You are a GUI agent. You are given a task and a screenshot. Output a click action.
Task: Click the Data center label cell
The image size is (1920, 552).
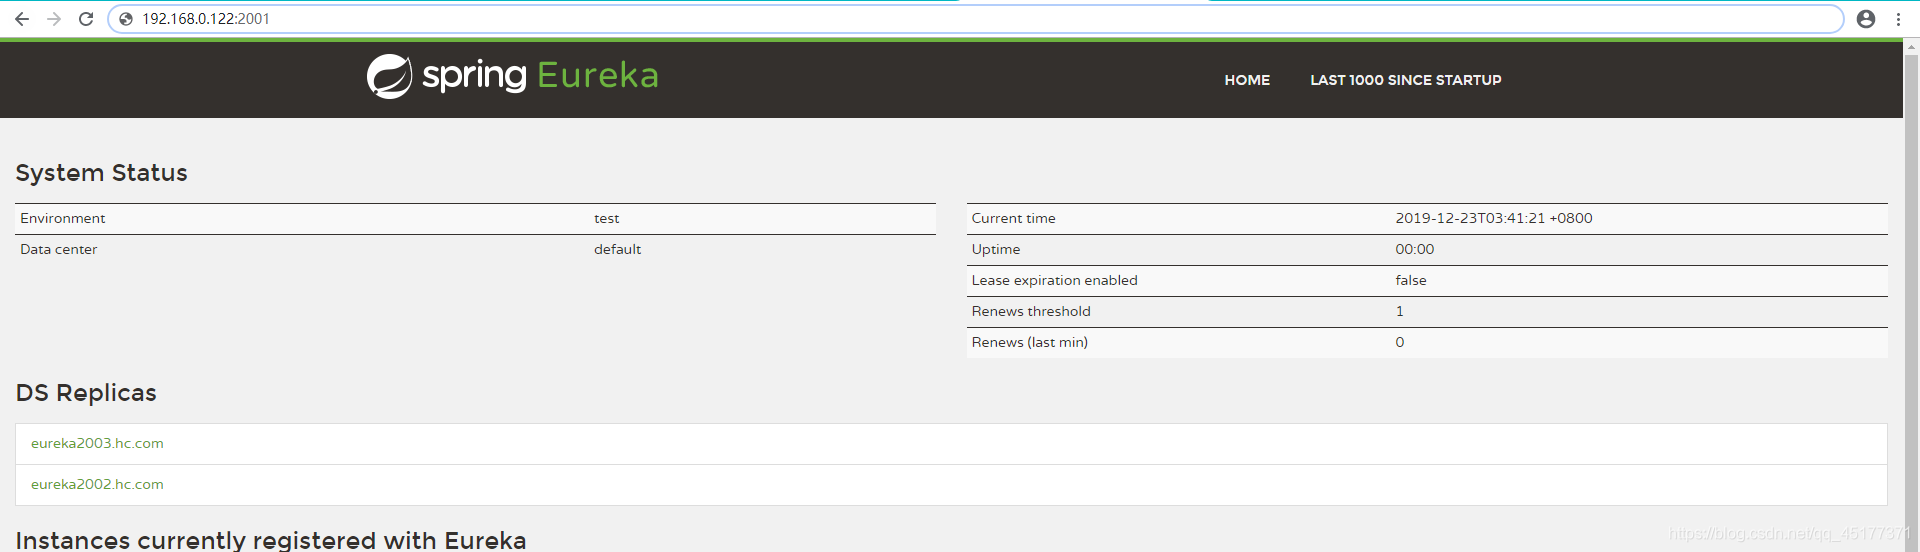[x=59, y=249]
